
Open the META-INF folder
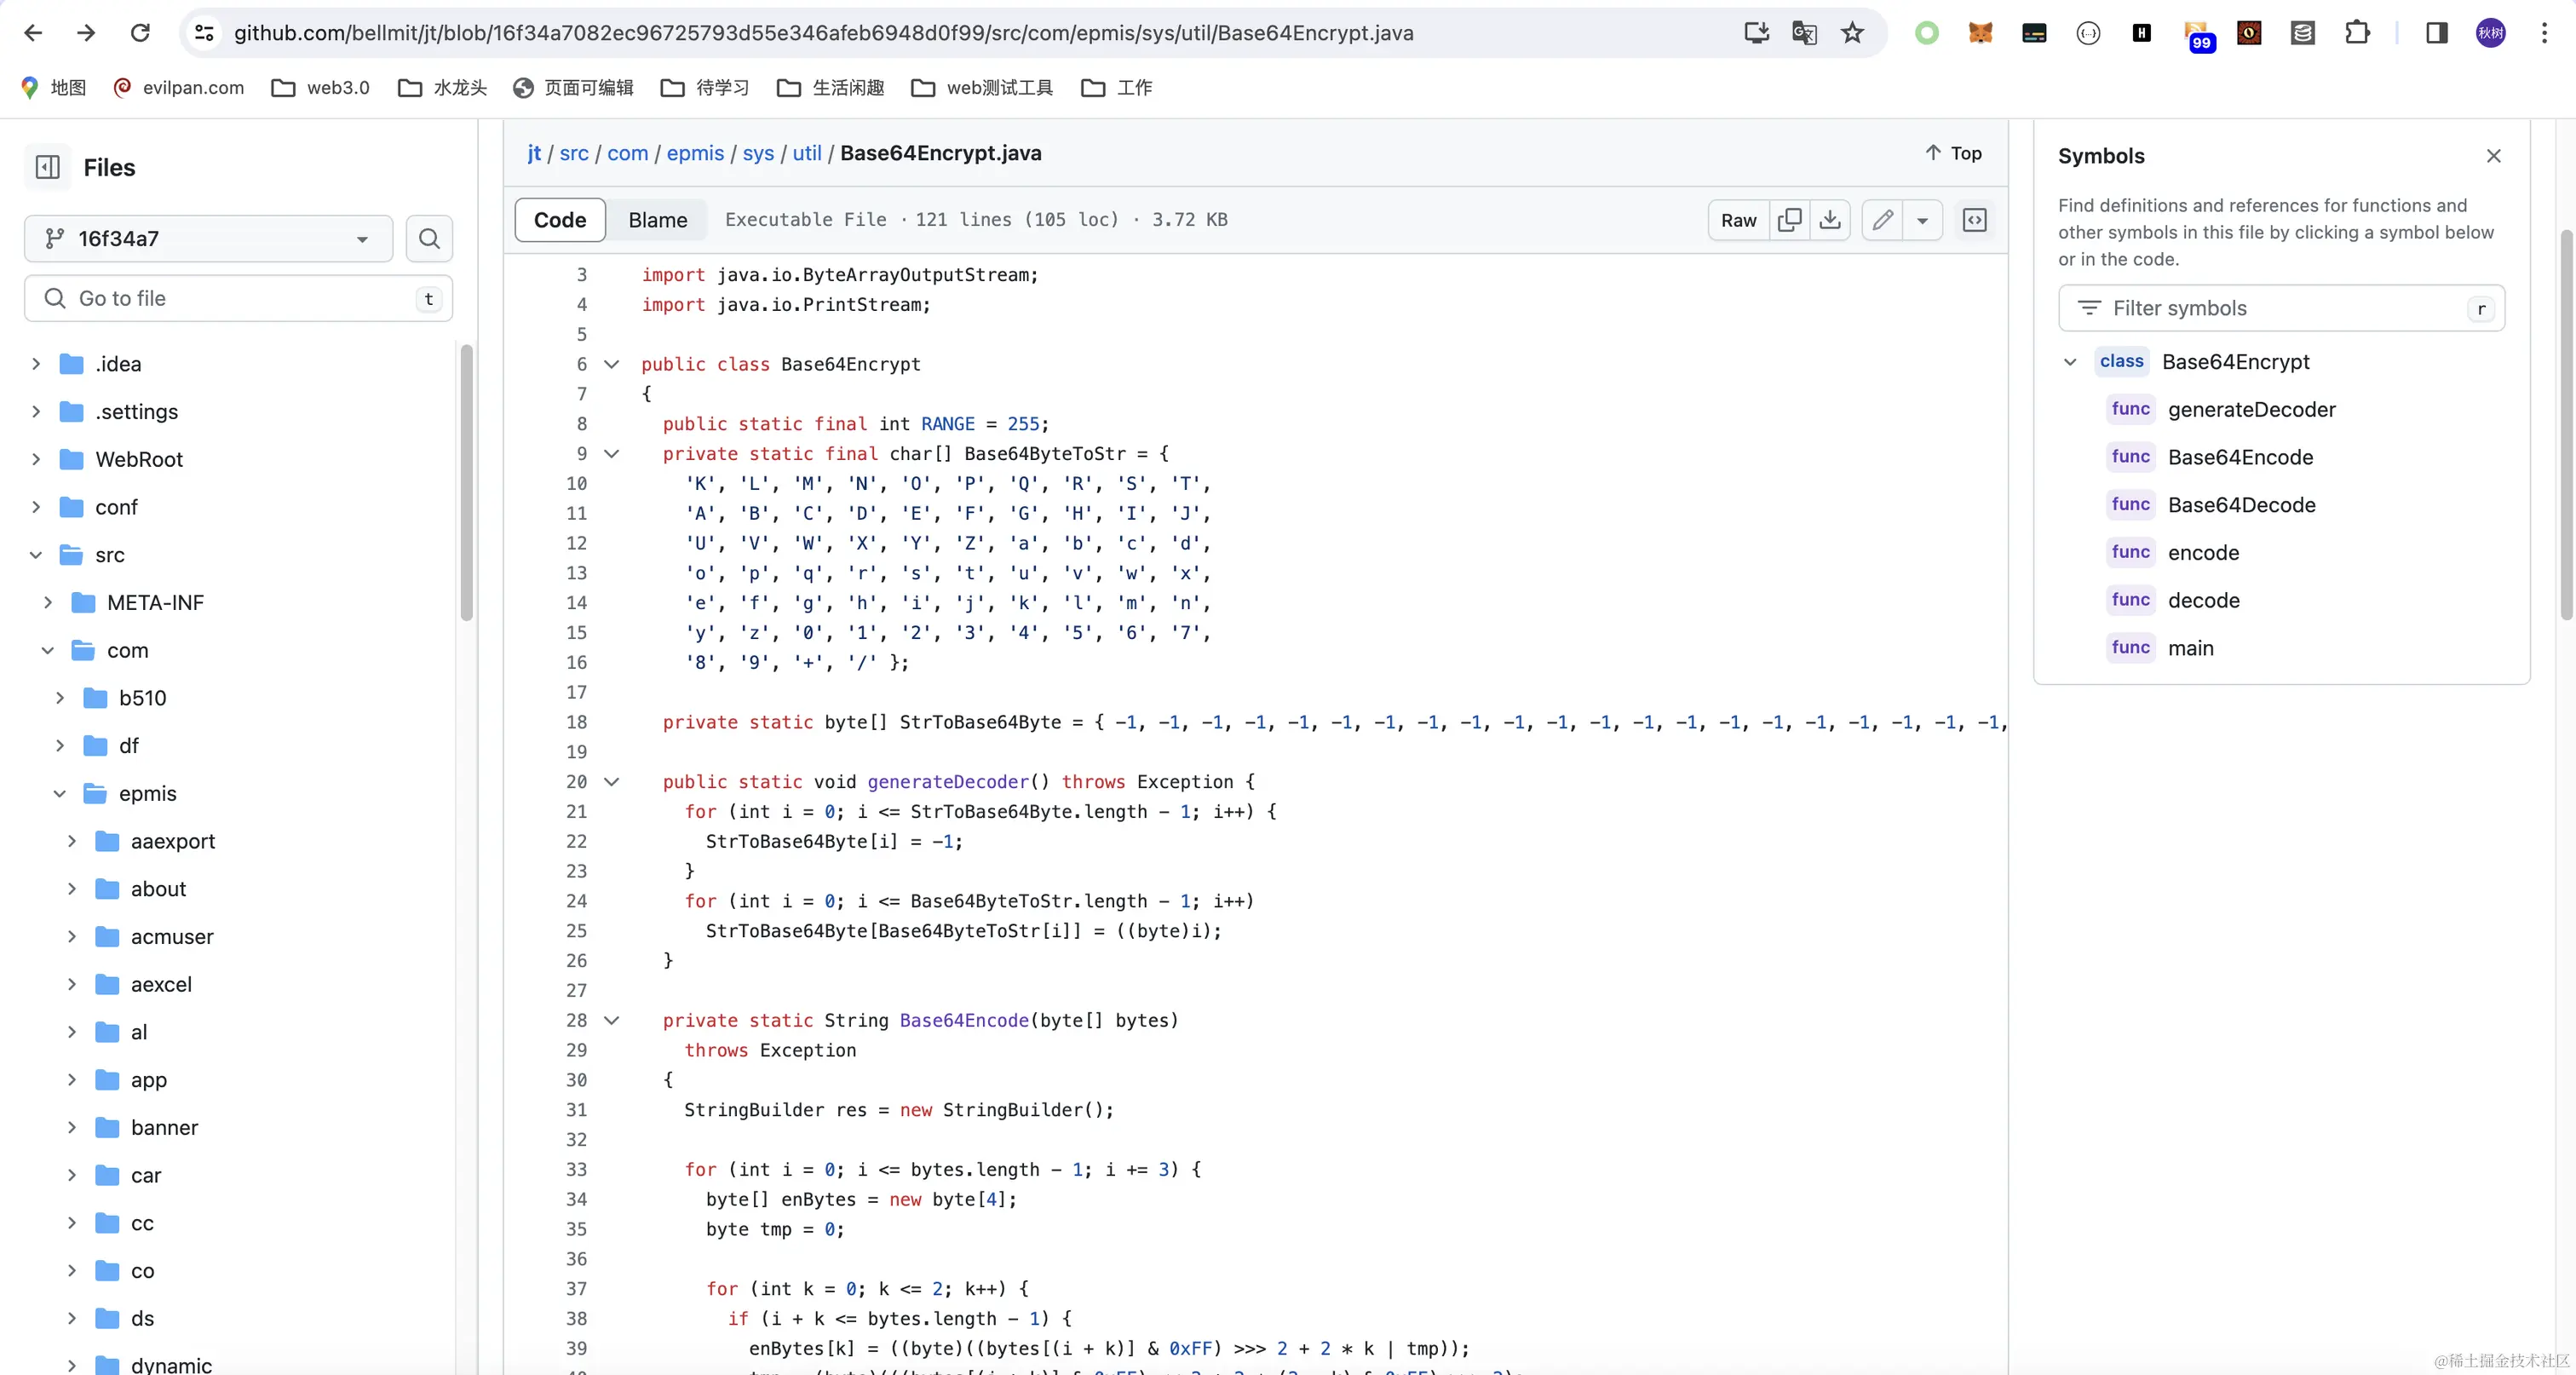pos(155,602)
